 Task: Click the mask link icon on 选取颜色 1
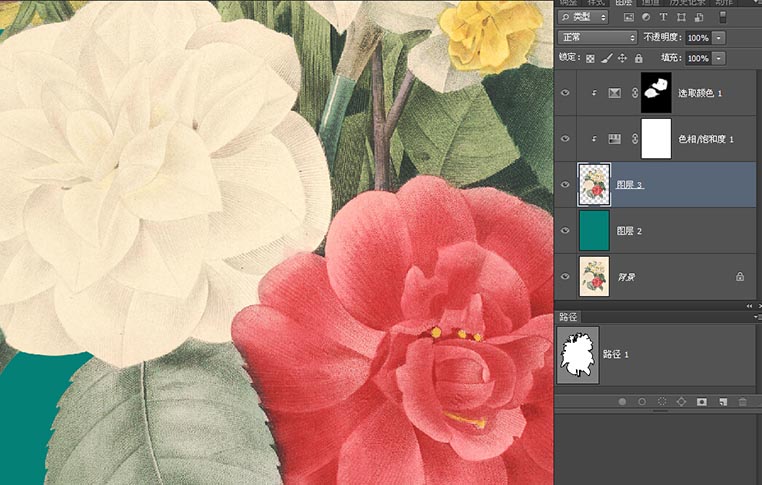click(635, 93)
